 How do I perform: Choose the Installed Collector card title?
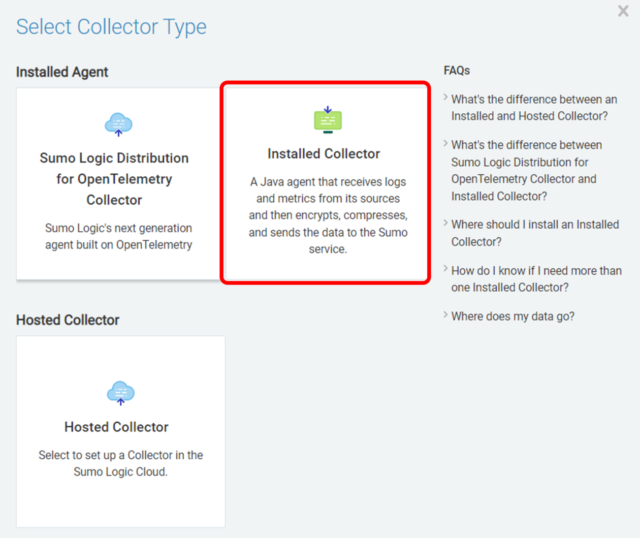(x=324, y=154)
